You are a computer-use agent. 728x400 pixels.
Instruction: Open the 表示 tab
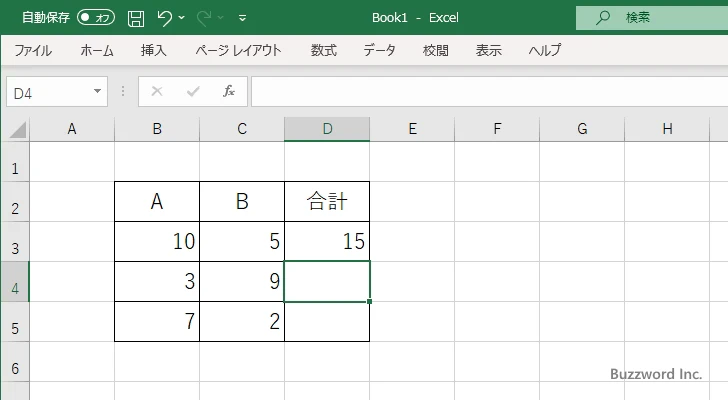pos(488,50)
